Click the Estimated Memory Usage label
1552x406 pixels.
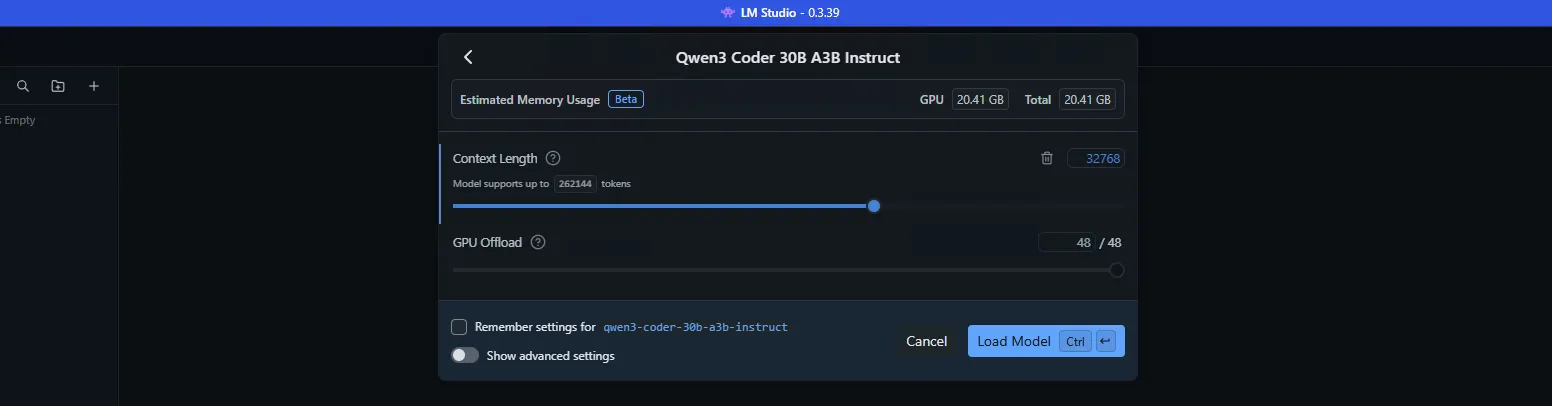pyautogui.click(x=530, y=100)
